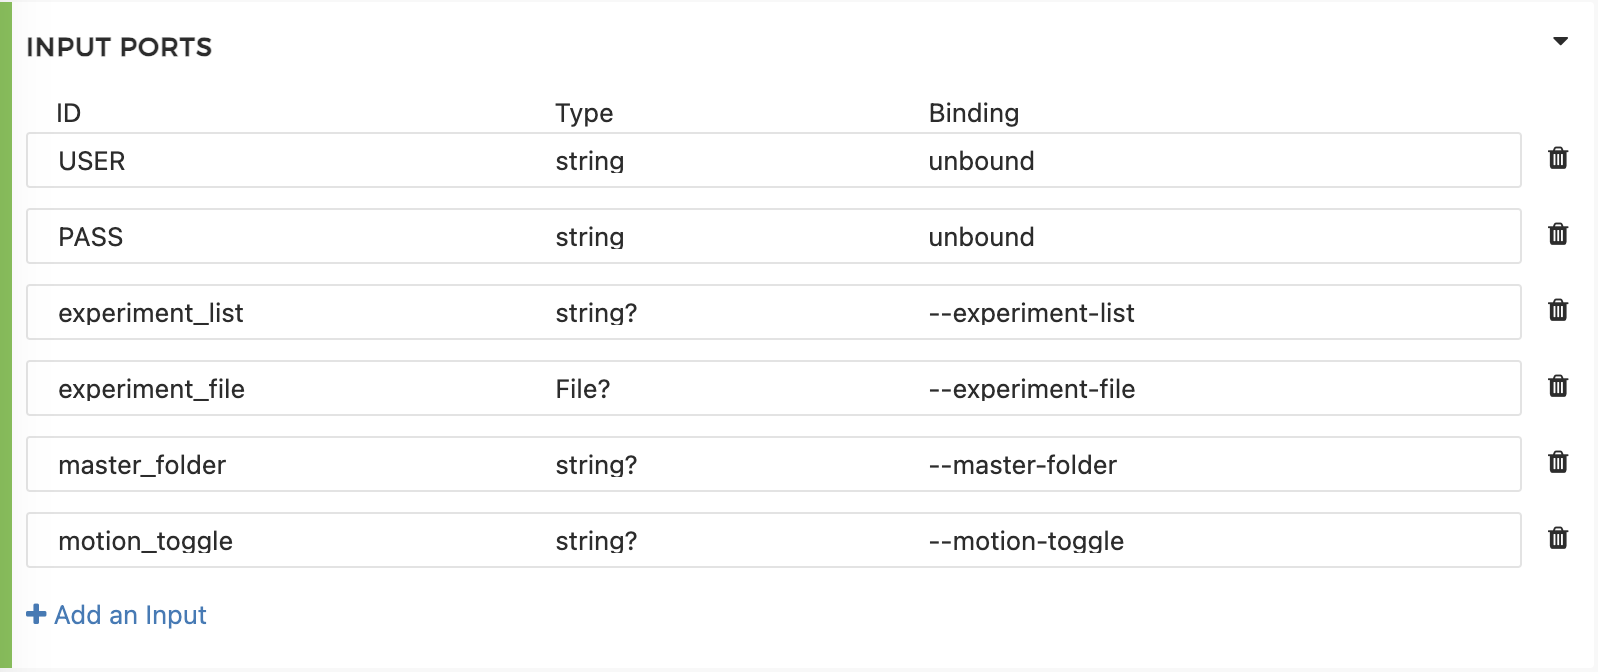
Task: Open the master_folder type string? value
Action: (596, 465)
